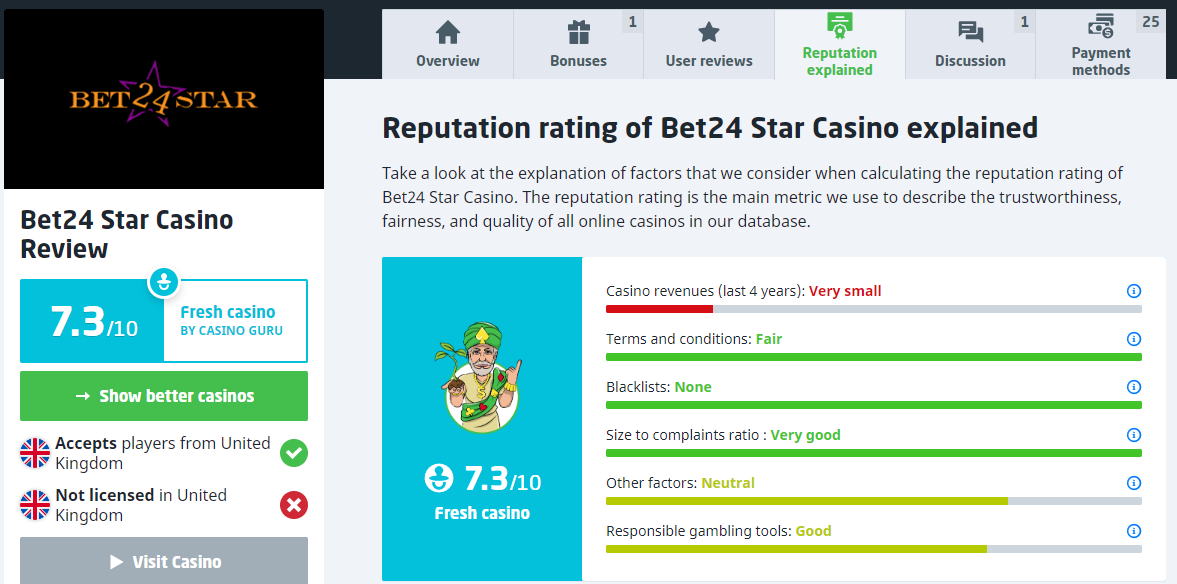Open info icon next to Blacklists
The width and height of the screenshot is (1177, 584).
tap(1134, 387)
